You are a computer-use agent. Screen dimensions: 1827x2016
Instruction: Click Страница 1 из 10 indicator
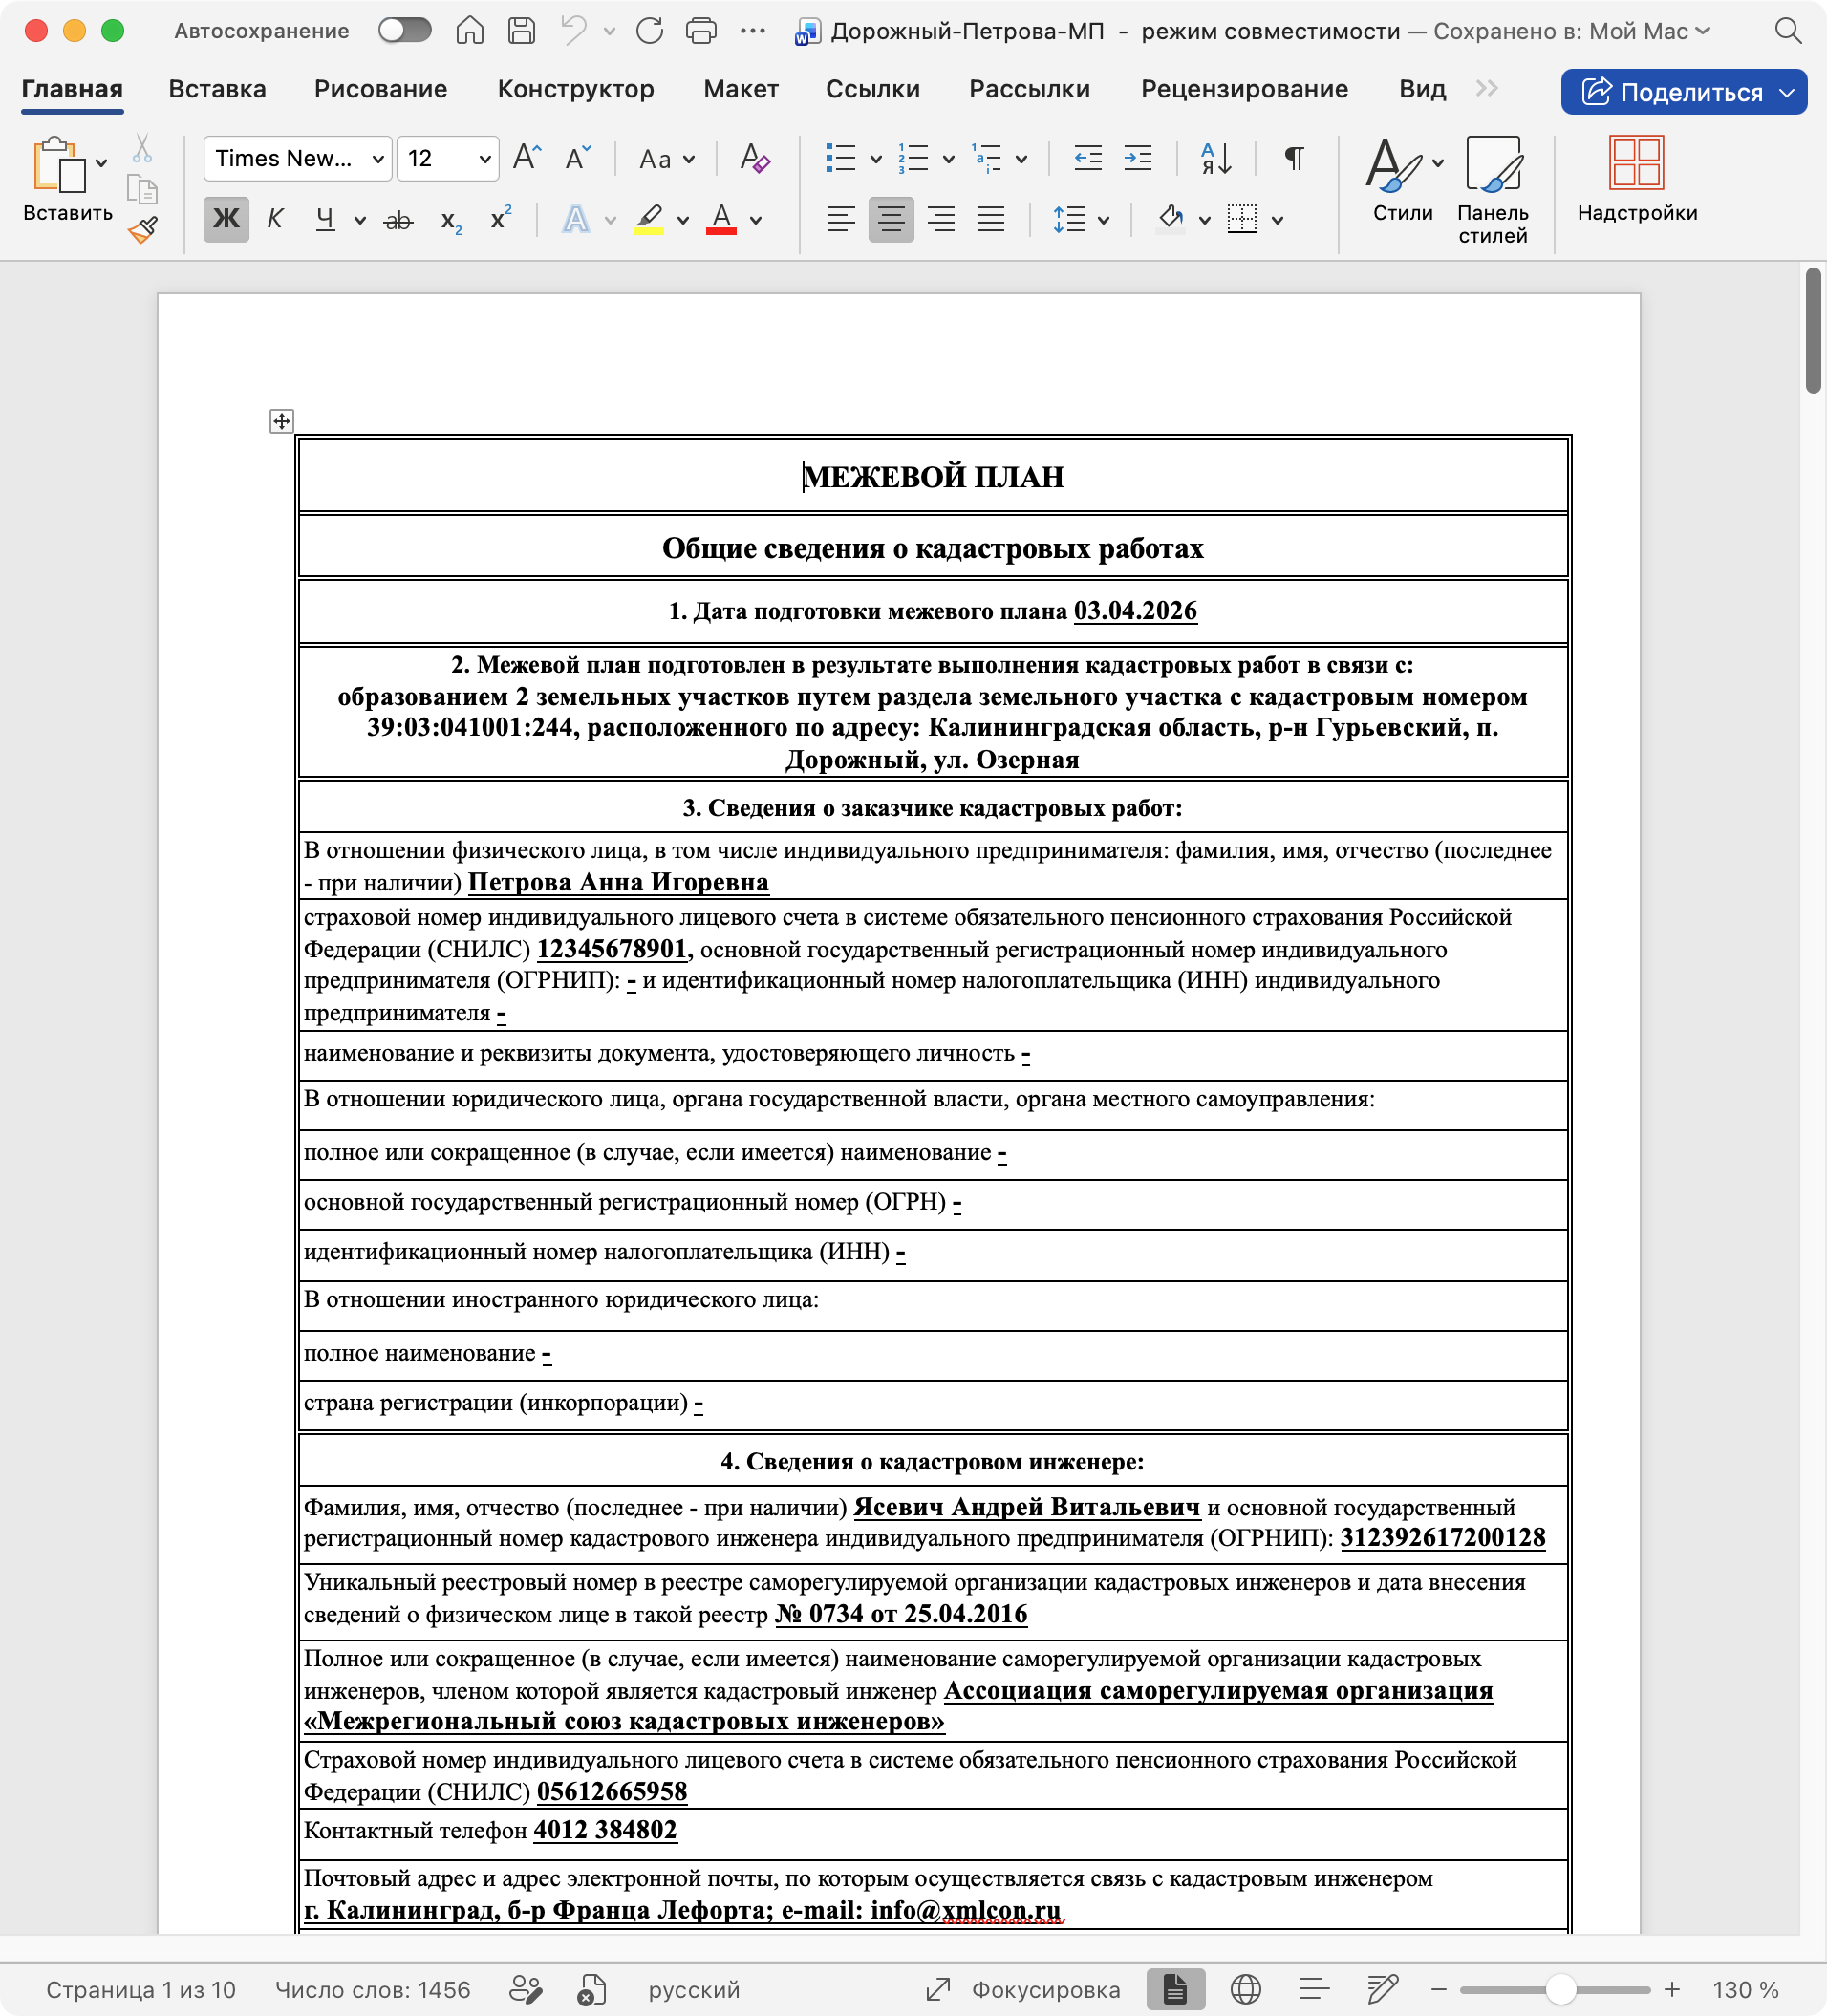coord(140,1990)
